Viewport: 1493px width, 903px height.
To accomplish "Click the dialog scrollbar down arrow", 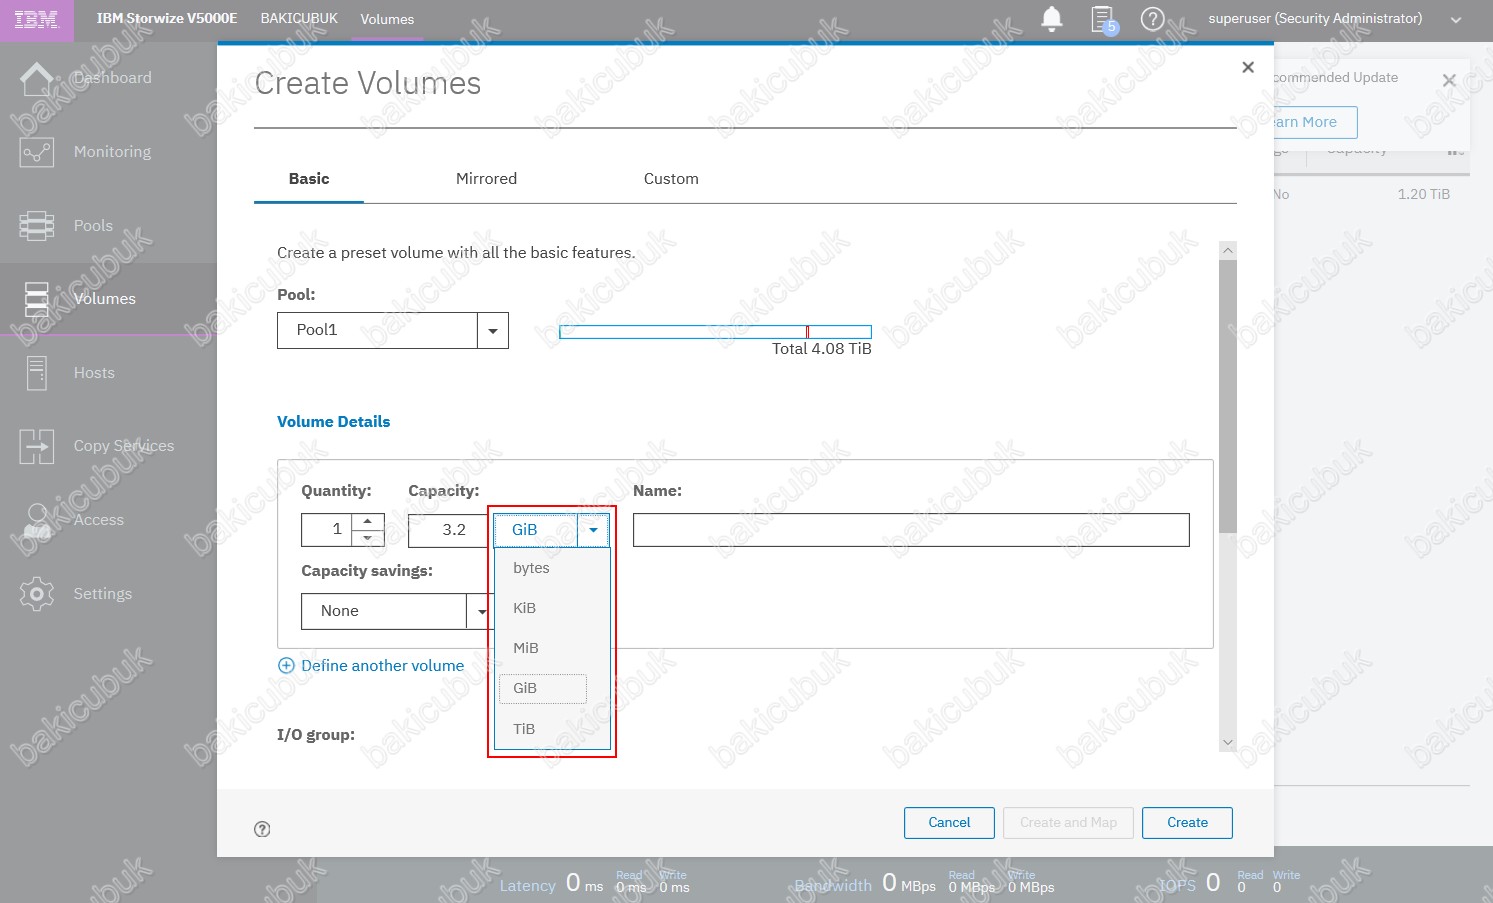I will pos(1228,743).
